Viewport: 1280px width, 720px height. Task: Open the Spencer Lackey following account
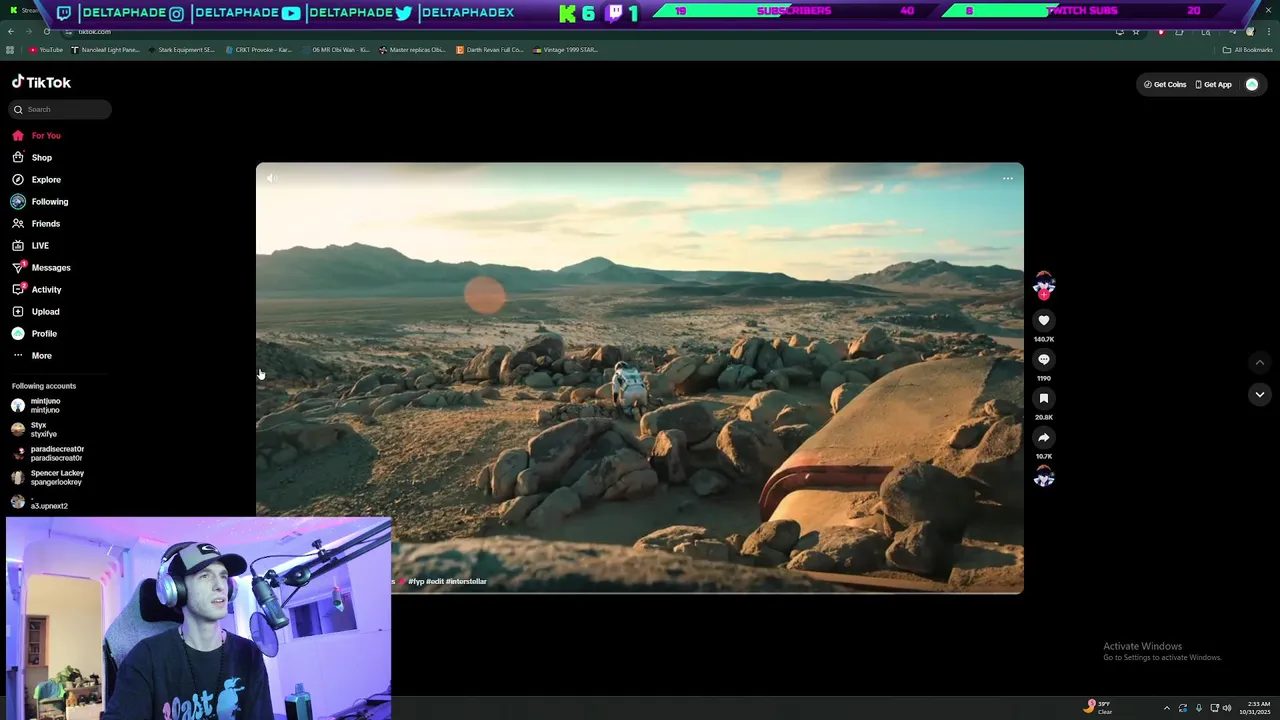coord(48,477)
